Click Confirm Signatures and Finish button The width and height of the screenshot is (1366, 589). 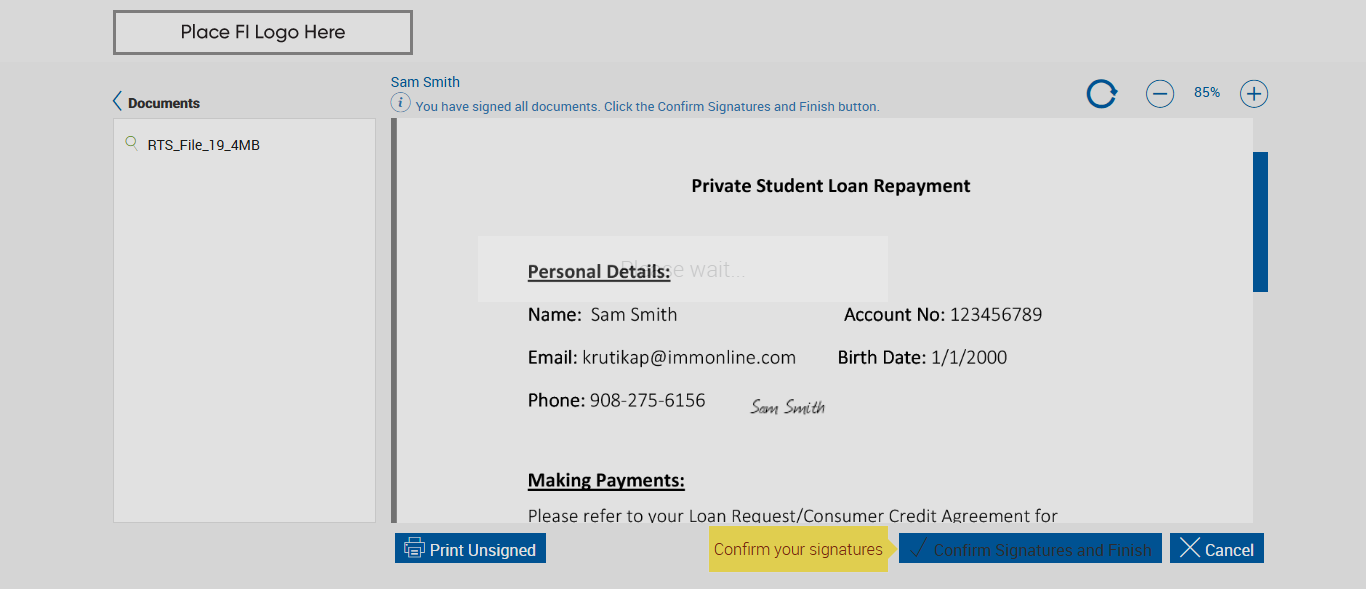[x=1030, y=548]
